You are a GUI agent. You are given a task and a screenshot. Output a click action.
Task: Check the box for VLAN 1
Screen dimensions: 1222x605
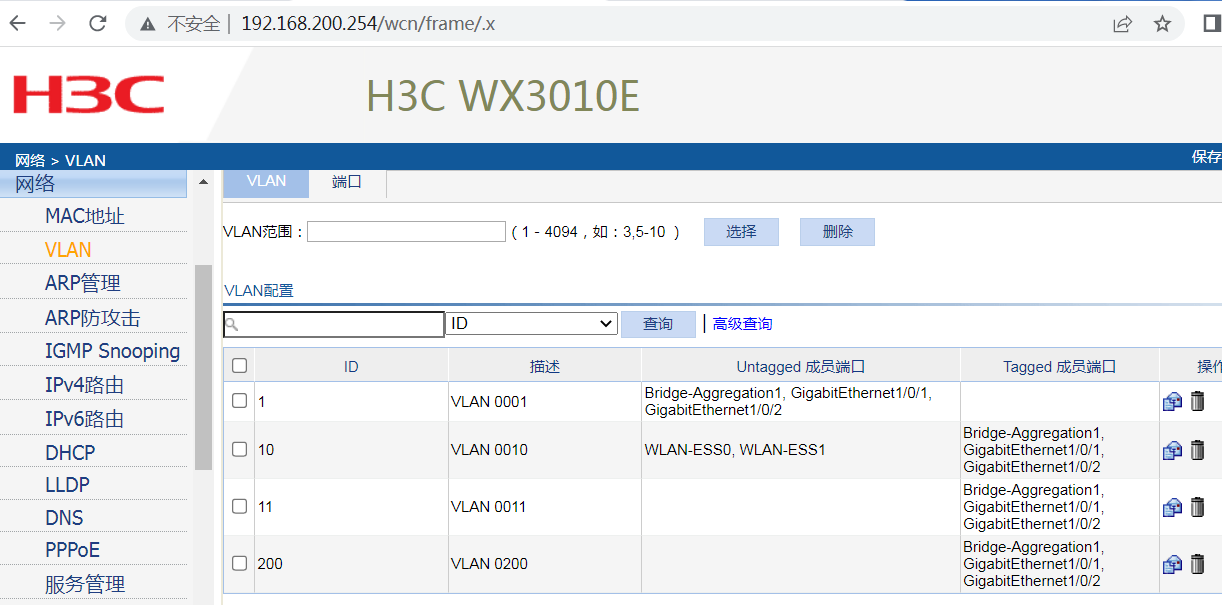239,401
